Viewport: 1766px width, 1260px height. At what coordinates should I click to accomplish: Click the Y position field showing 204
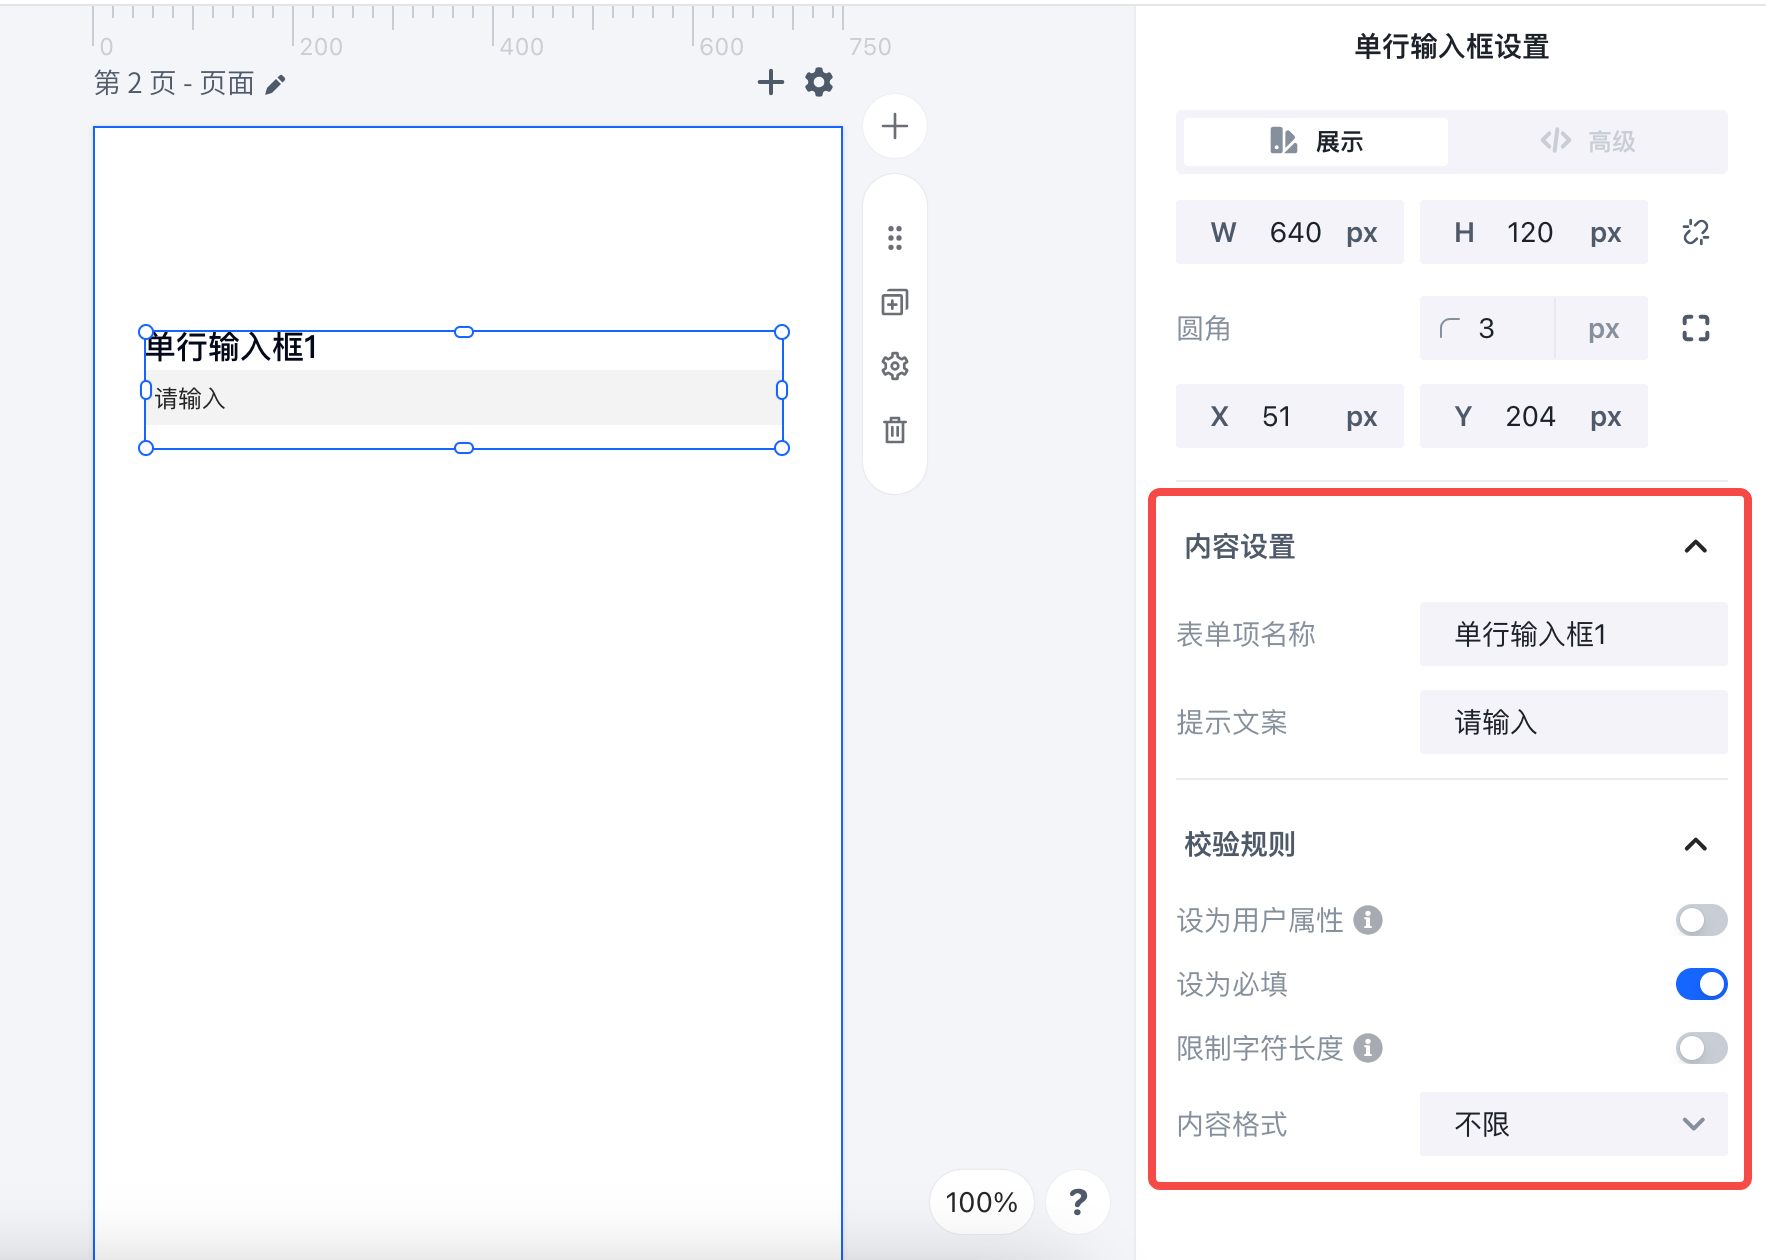click(1533, 416)
